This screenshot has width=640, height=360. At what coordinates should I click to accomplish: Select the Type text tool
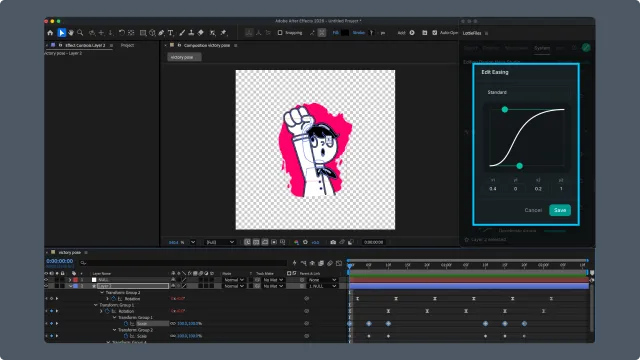click(x=171, y=33)
